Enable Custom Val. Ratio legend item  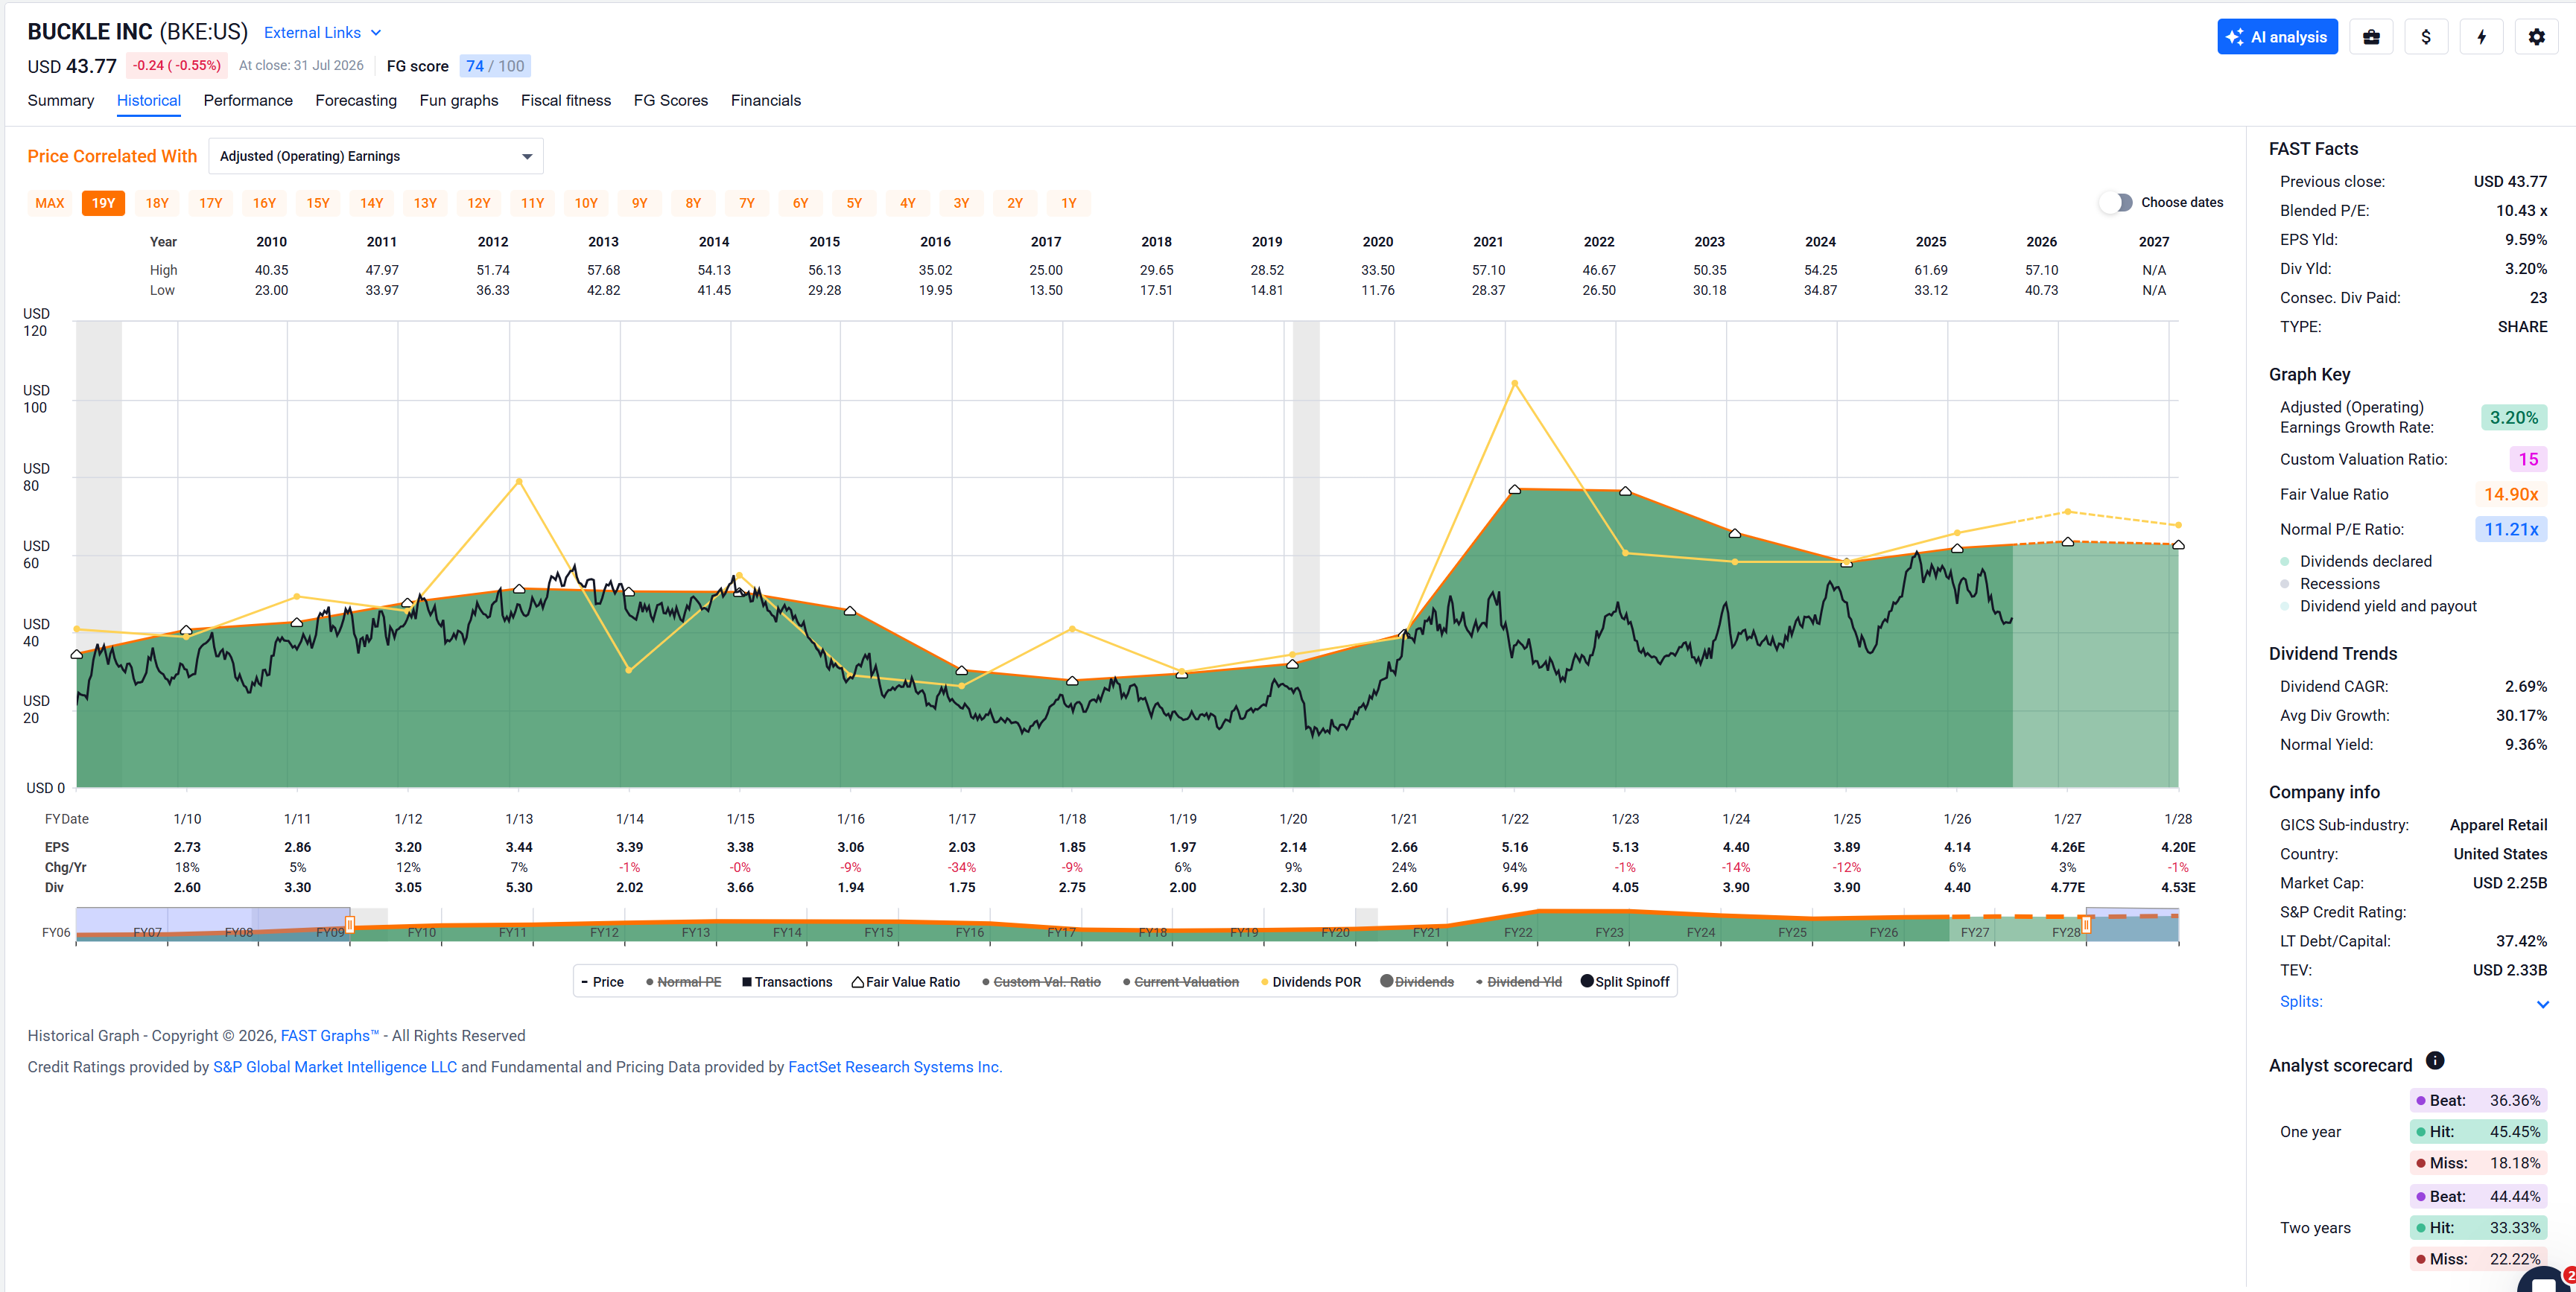pyautogui.click(x=1041, y=982)
